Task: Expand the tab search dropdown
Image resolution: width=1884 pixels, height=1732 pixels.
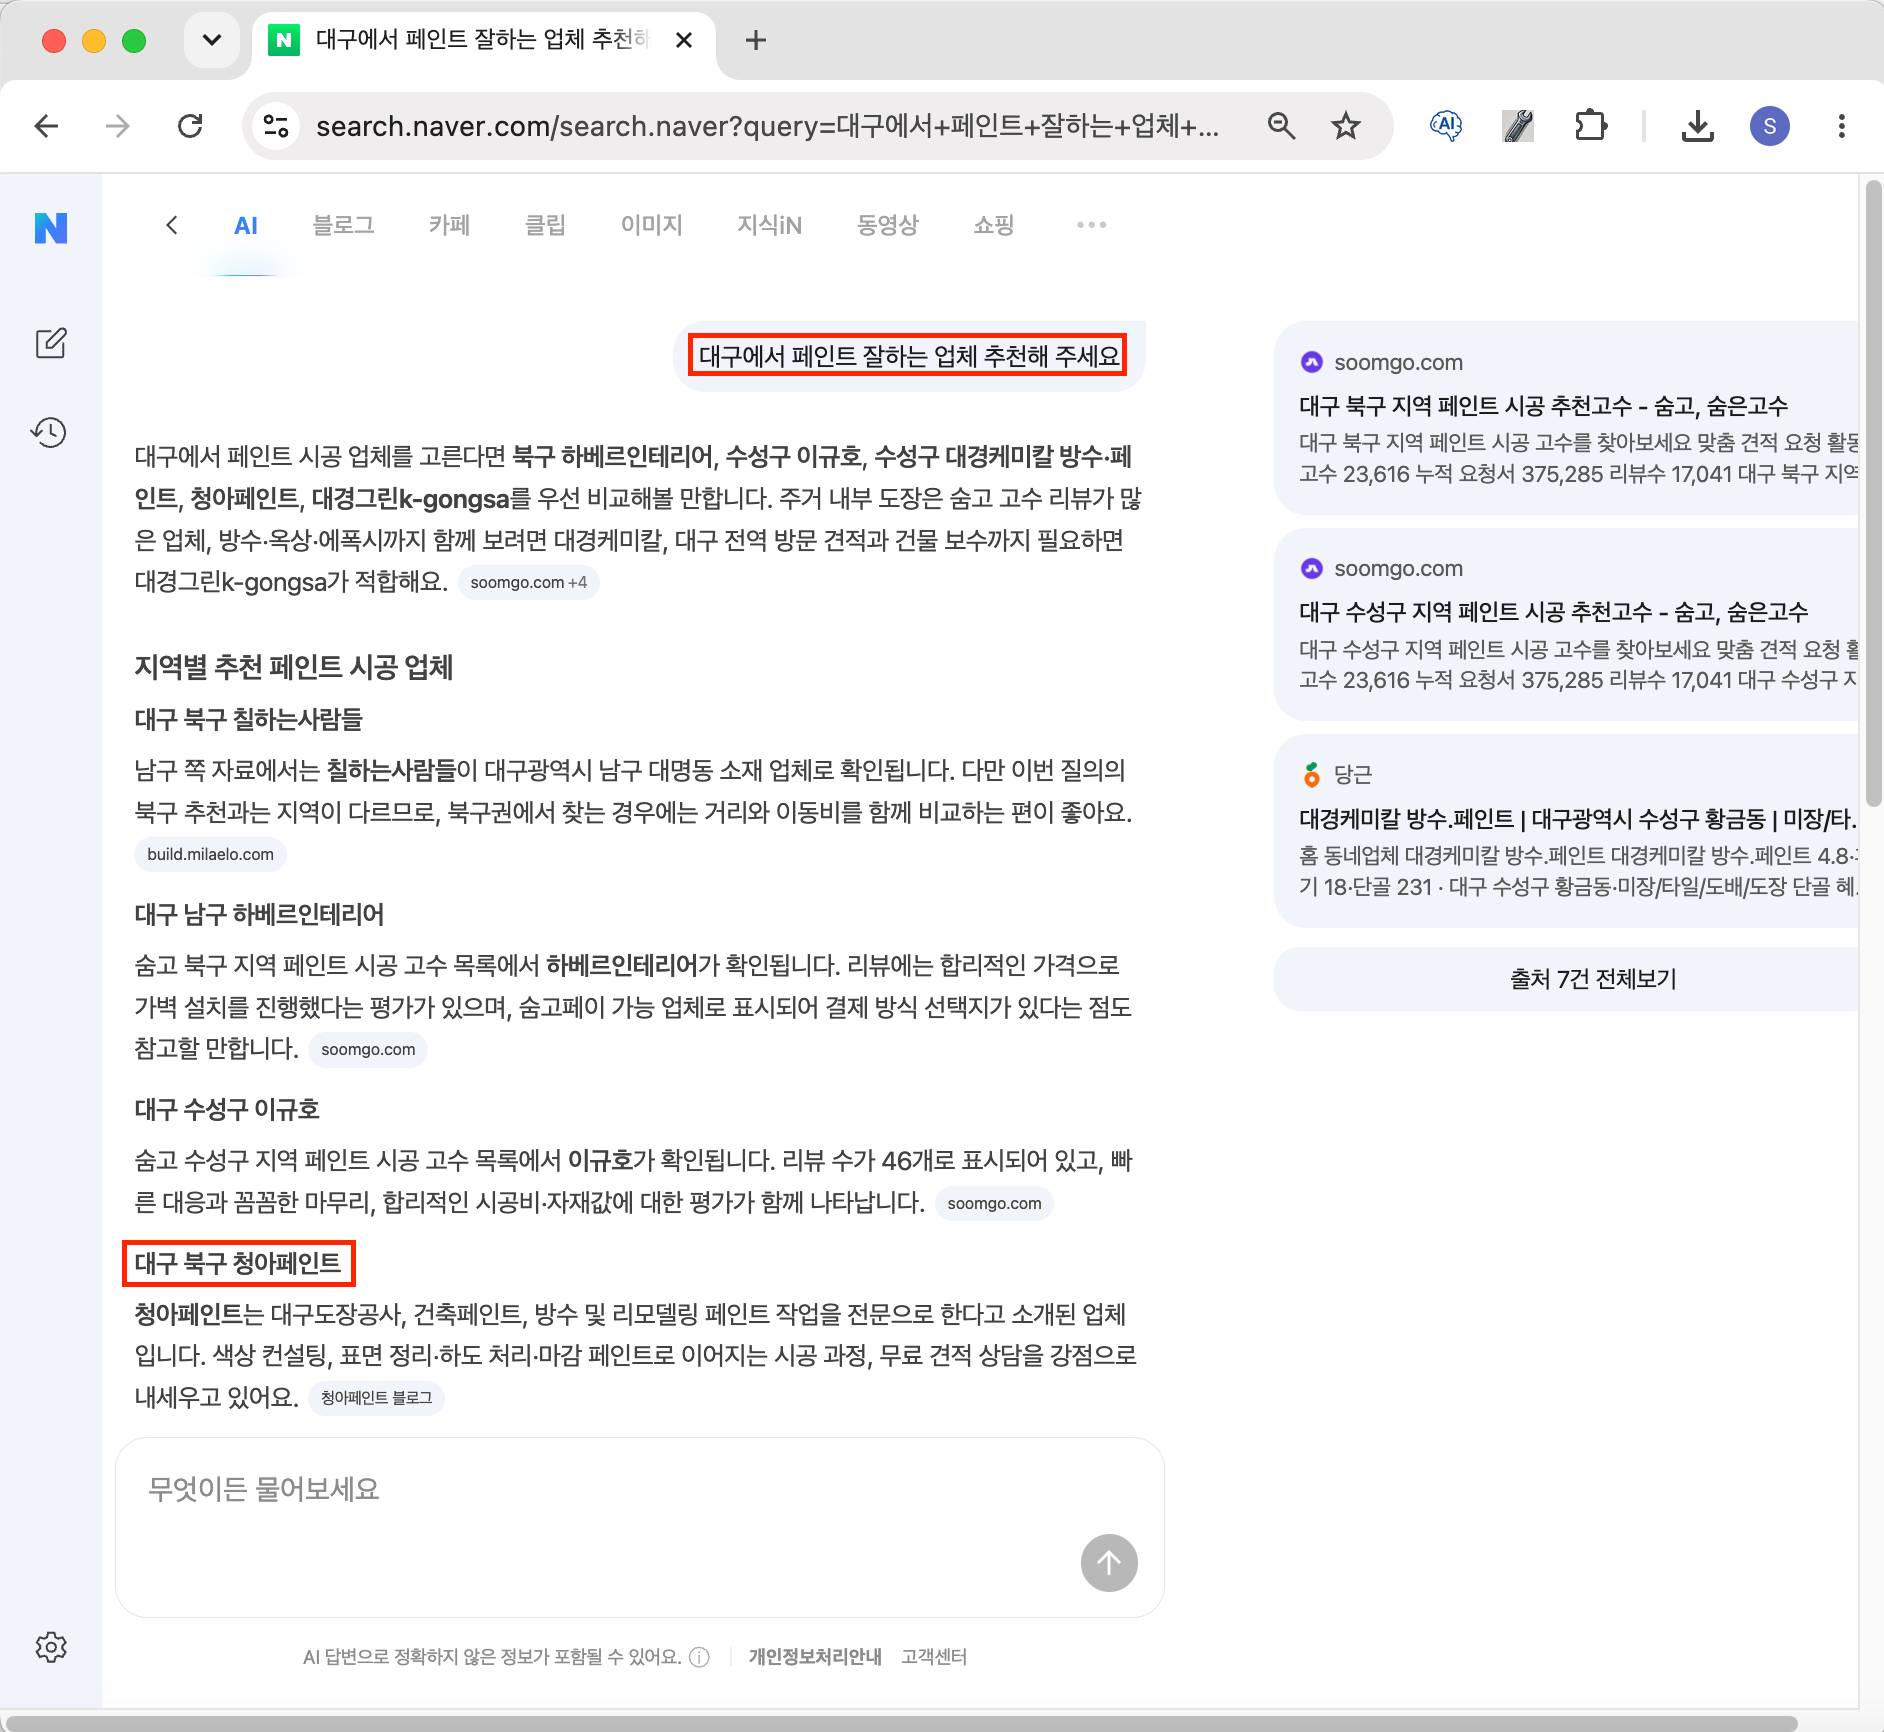Action: click(x=212, y=40)
